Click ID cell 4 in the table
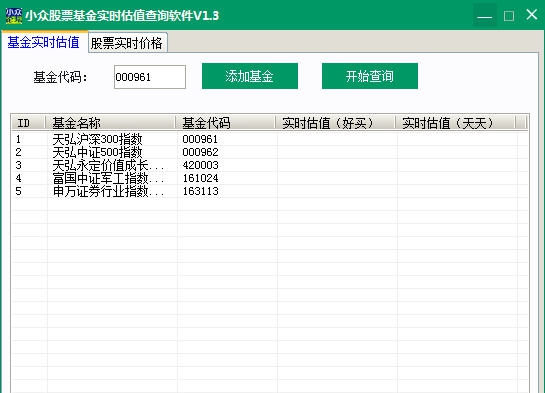Screen dimensions: 545x393 coord(18,178)
